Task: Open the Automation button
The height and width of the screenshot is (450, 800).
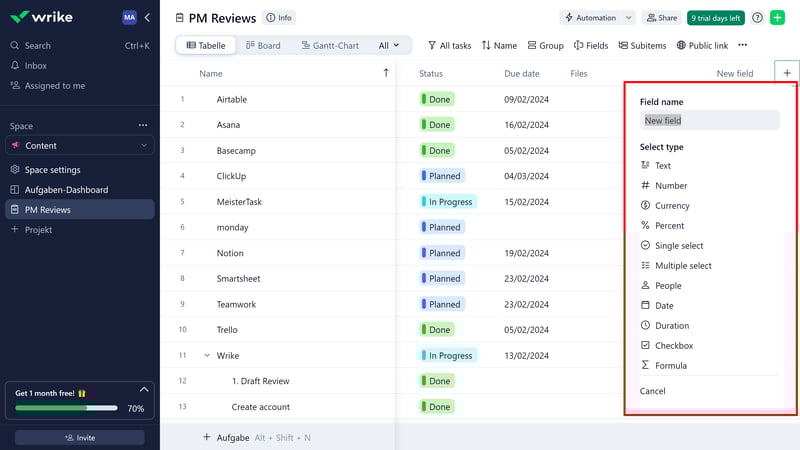Action: pos(590,18)
